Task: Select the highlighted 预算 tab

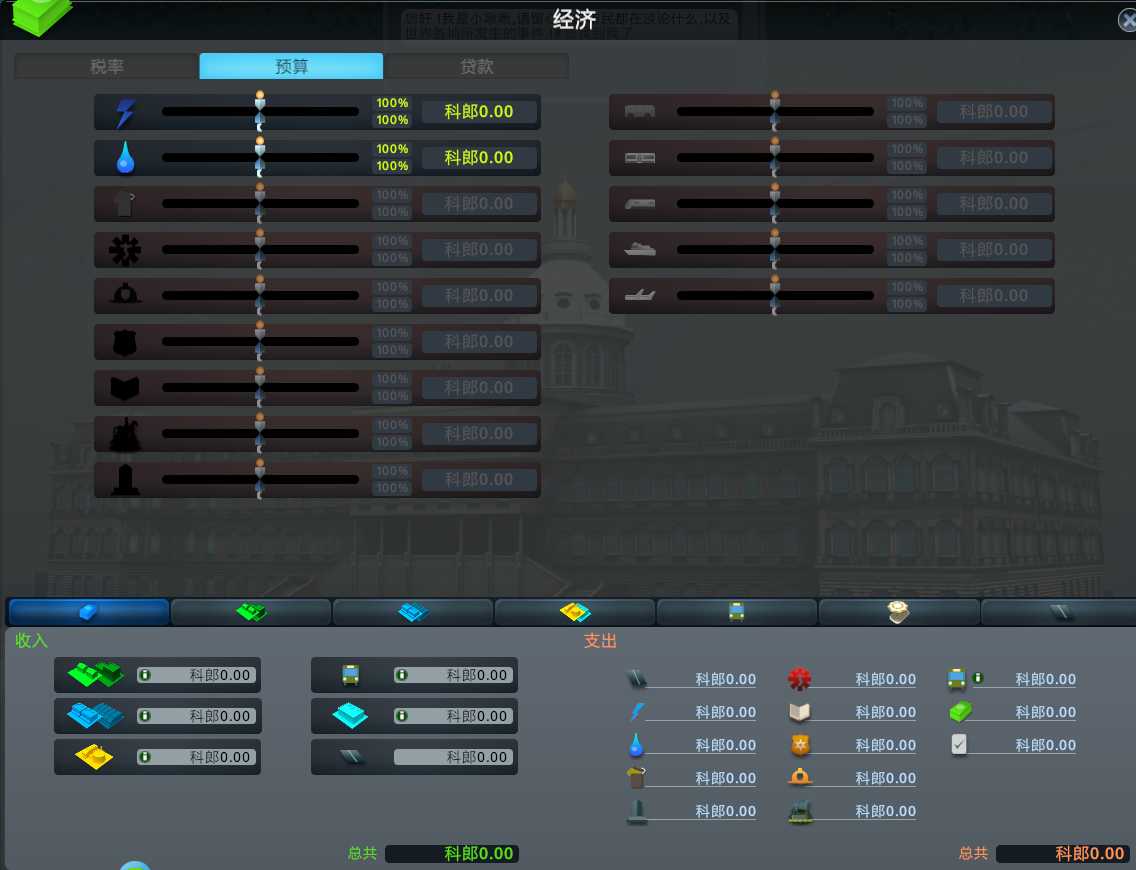Action: (291, 67)
